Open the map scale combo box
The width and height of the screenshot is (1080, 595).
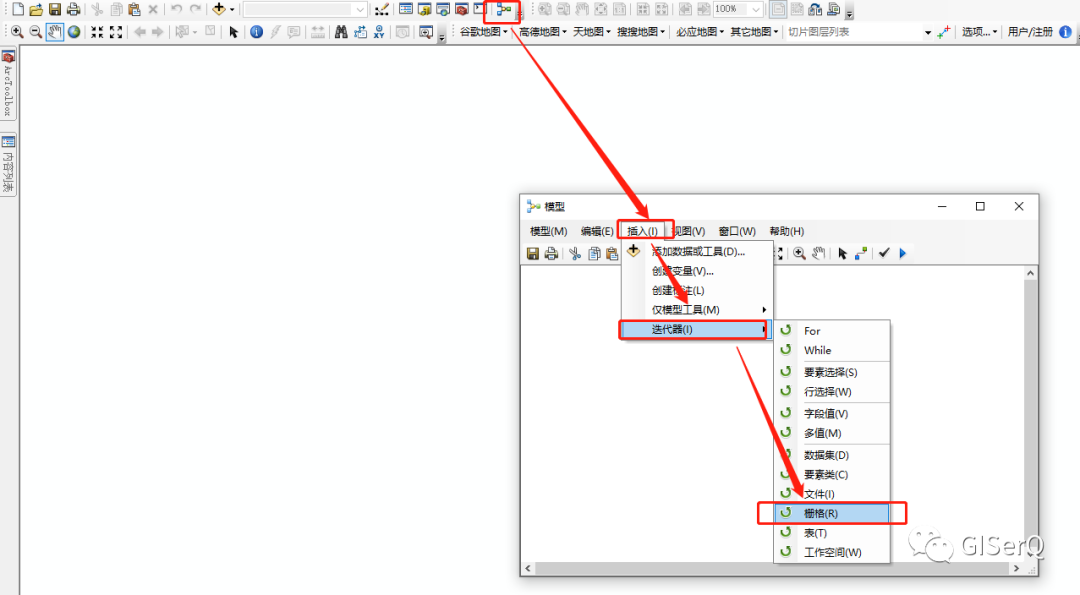click(304, 10)
